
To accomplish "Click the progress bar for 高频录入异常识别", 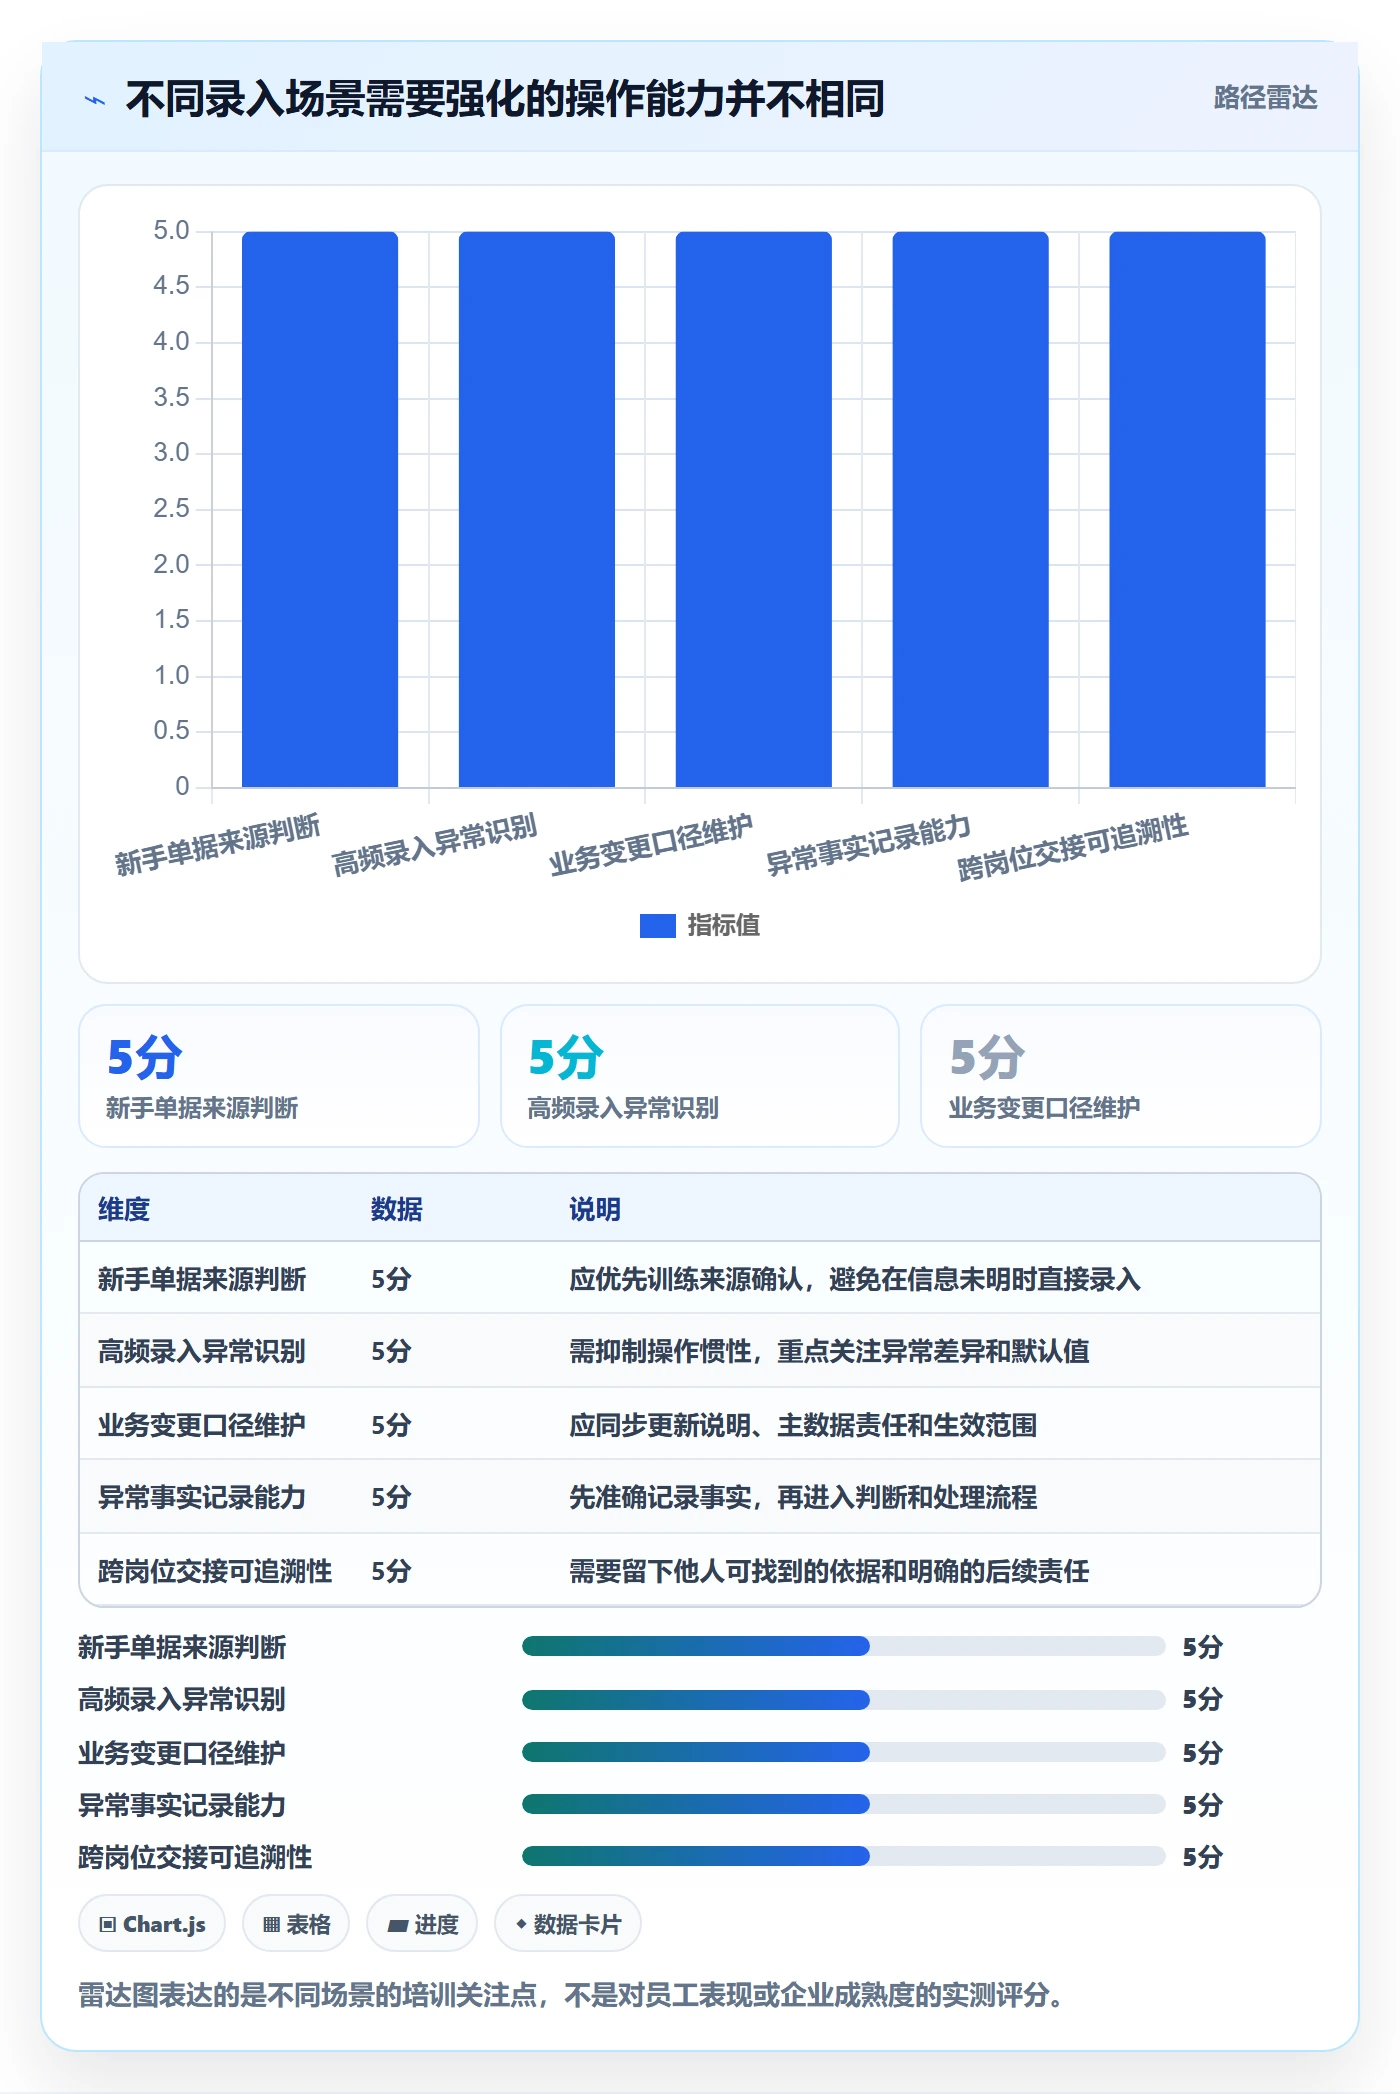I will tap(844, 1699).
